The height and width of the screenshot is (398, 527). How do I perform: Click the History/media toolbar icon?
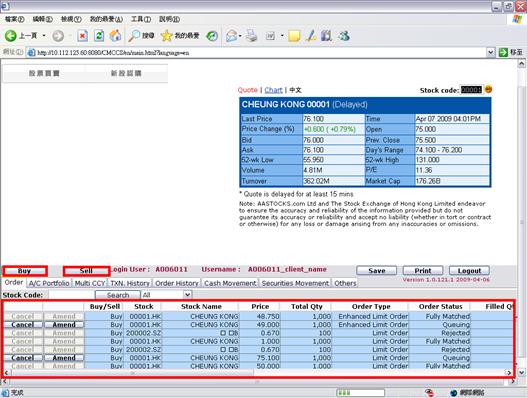click(212, 36)
